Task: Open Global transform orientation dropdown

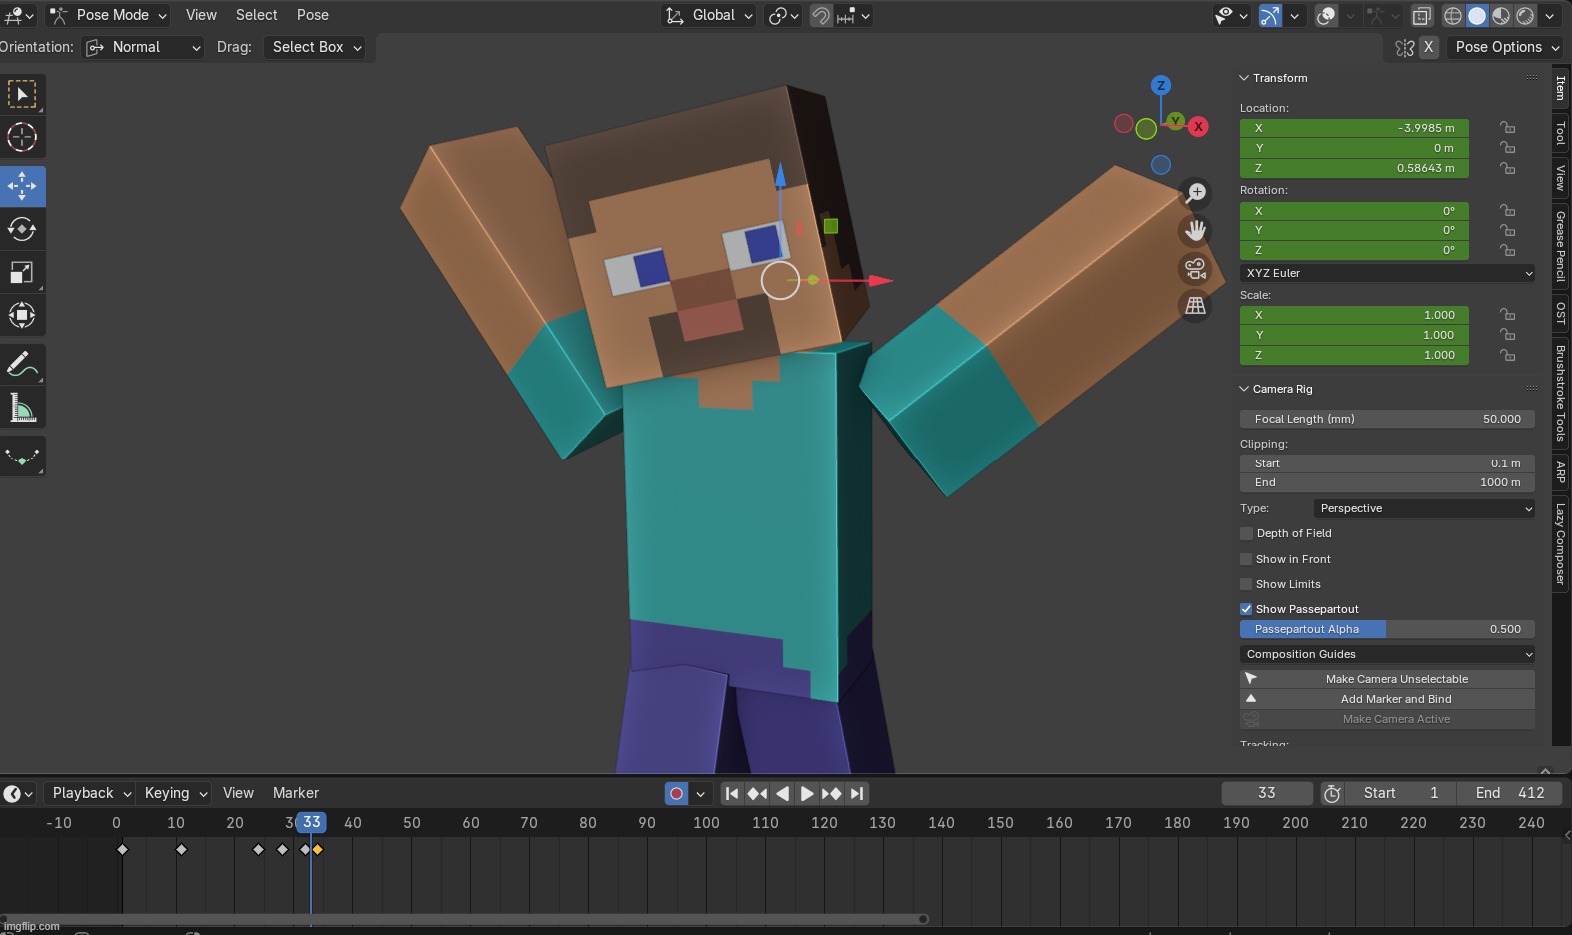Action: tap(708, 15)
